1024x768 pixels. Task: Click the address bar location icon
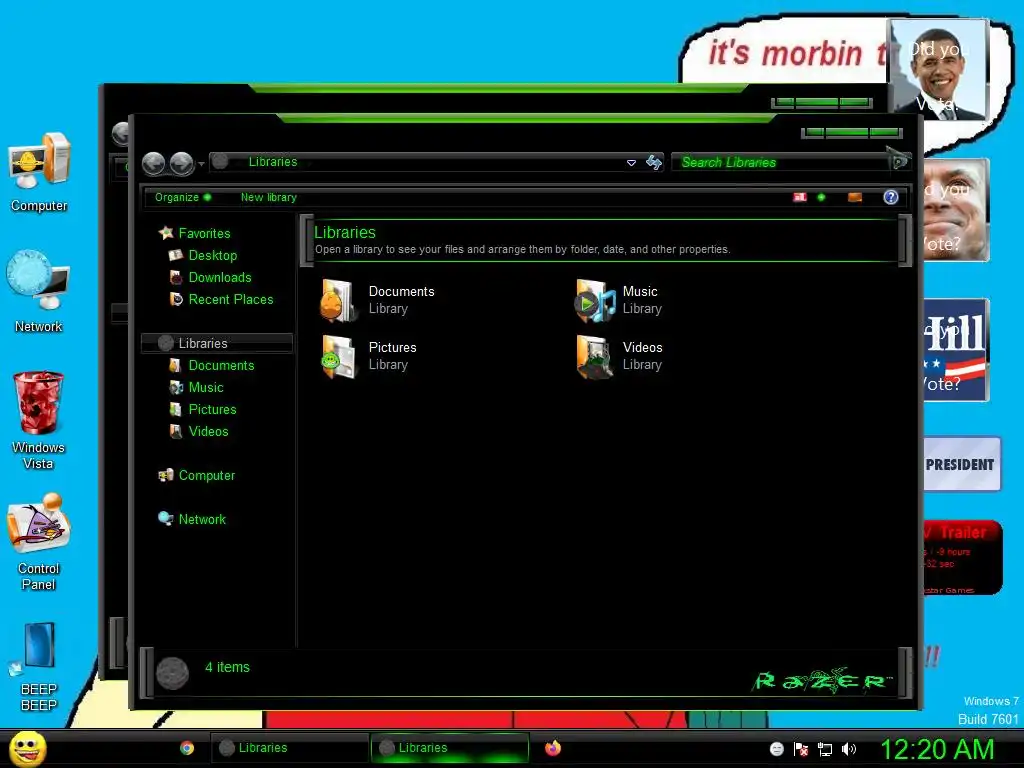pyautogui.click(x=221, y=161)
